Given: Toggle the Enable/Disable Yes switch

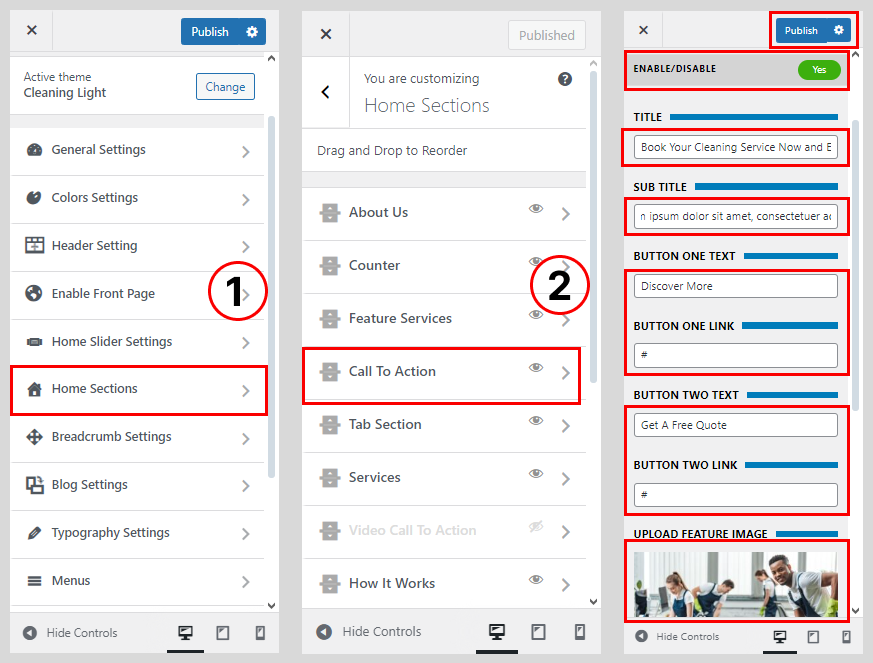Looking at the screenshot, I should pos(818,70).
